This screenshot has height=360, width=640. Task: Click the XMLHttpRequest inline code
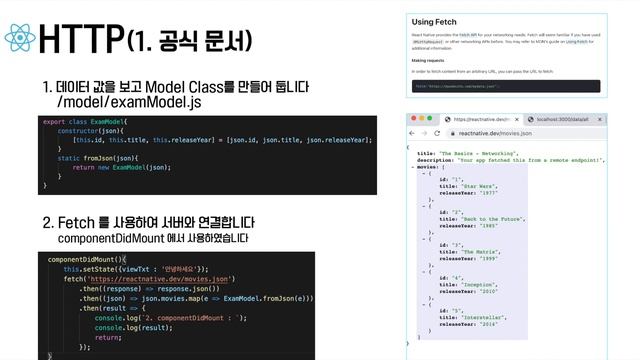pyautogui.click(x=427, y=42)
